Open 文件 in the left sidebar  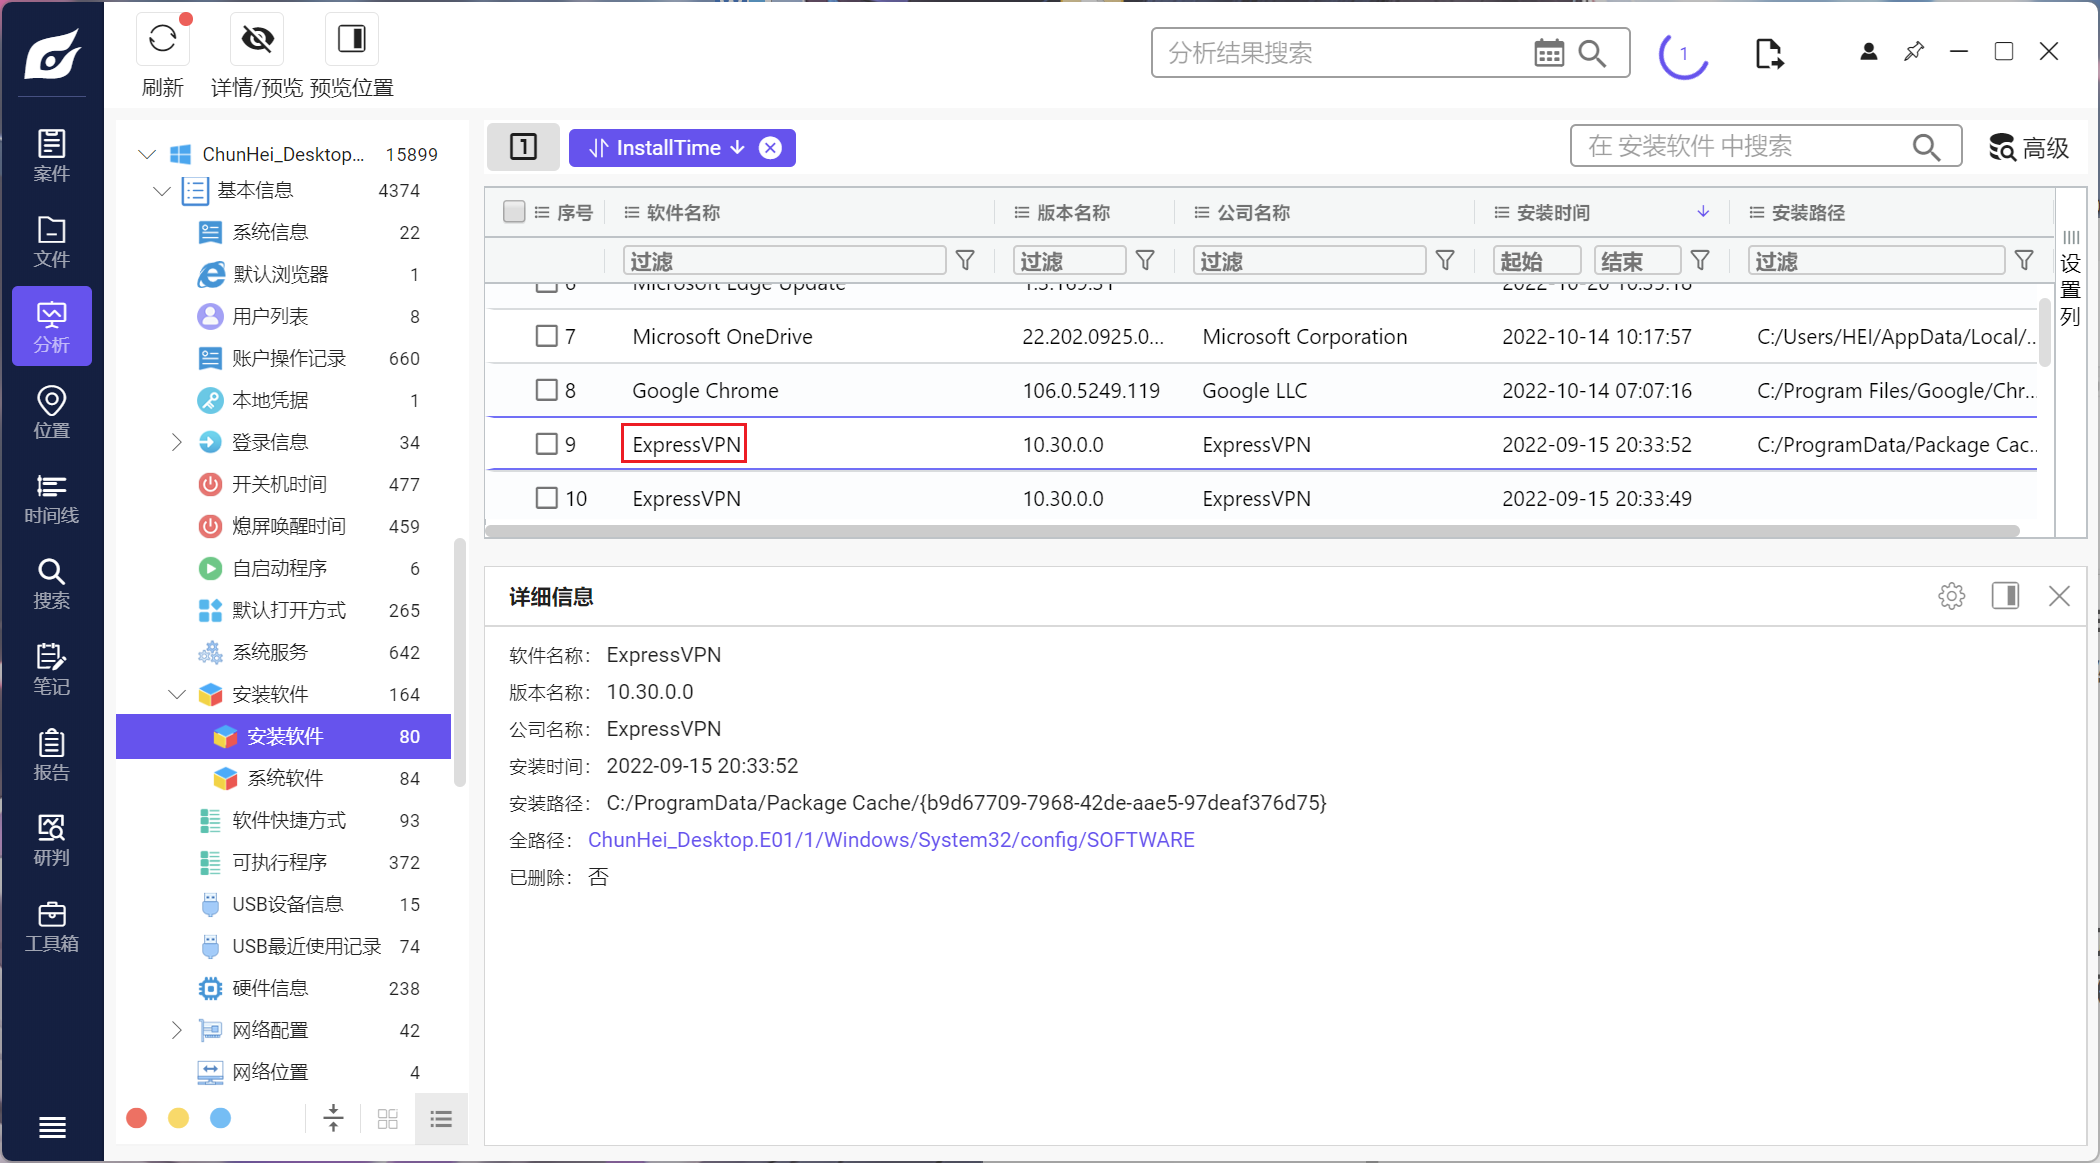tap(52, 241)
